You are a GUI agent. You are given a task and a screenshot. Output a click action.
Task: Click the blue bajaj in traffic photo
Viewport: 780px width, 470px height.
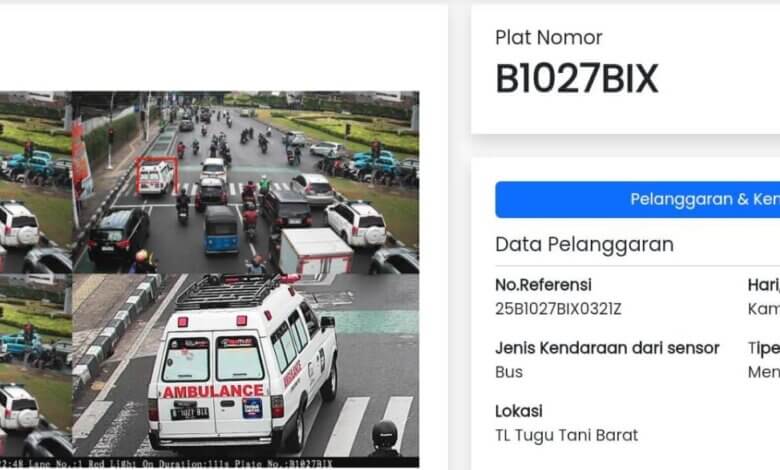[x=221, y=230]
